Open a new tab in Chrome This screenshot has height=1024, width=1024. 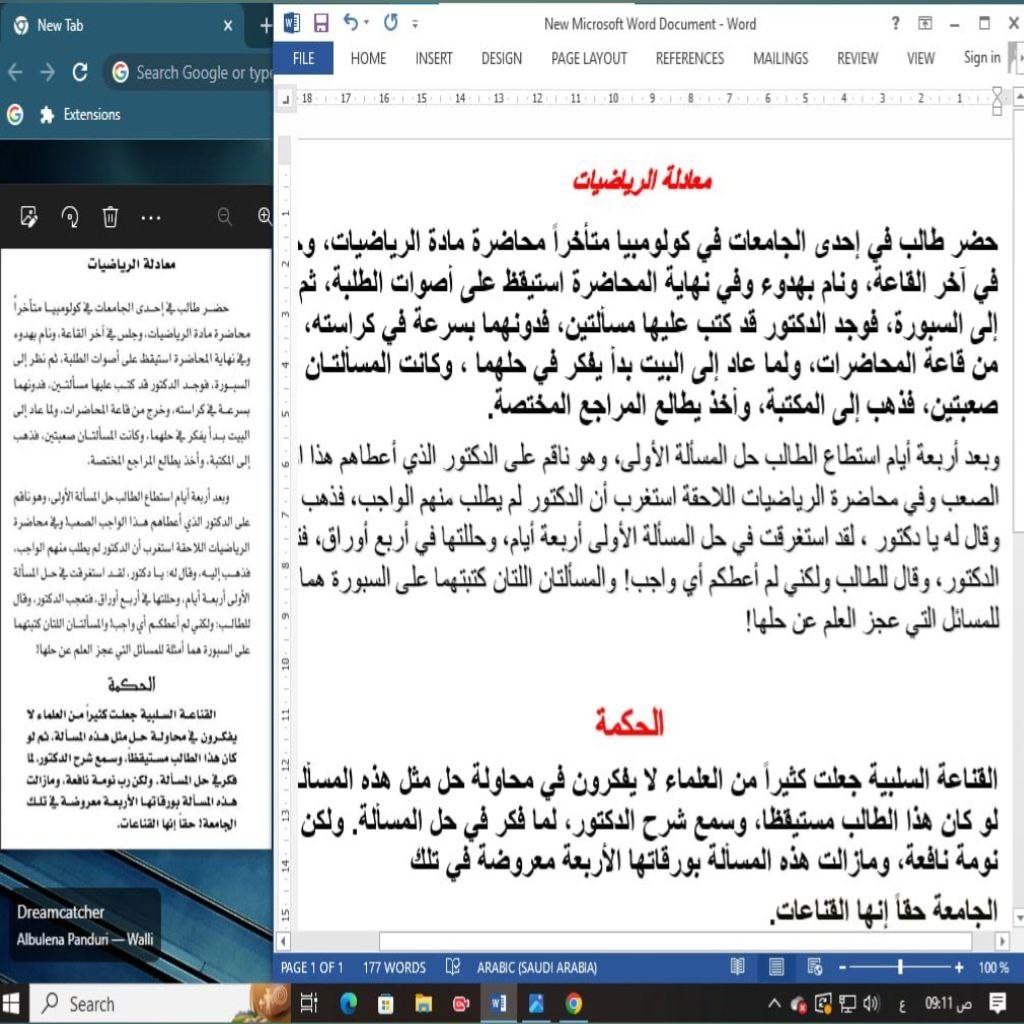(x=265, y=25)
